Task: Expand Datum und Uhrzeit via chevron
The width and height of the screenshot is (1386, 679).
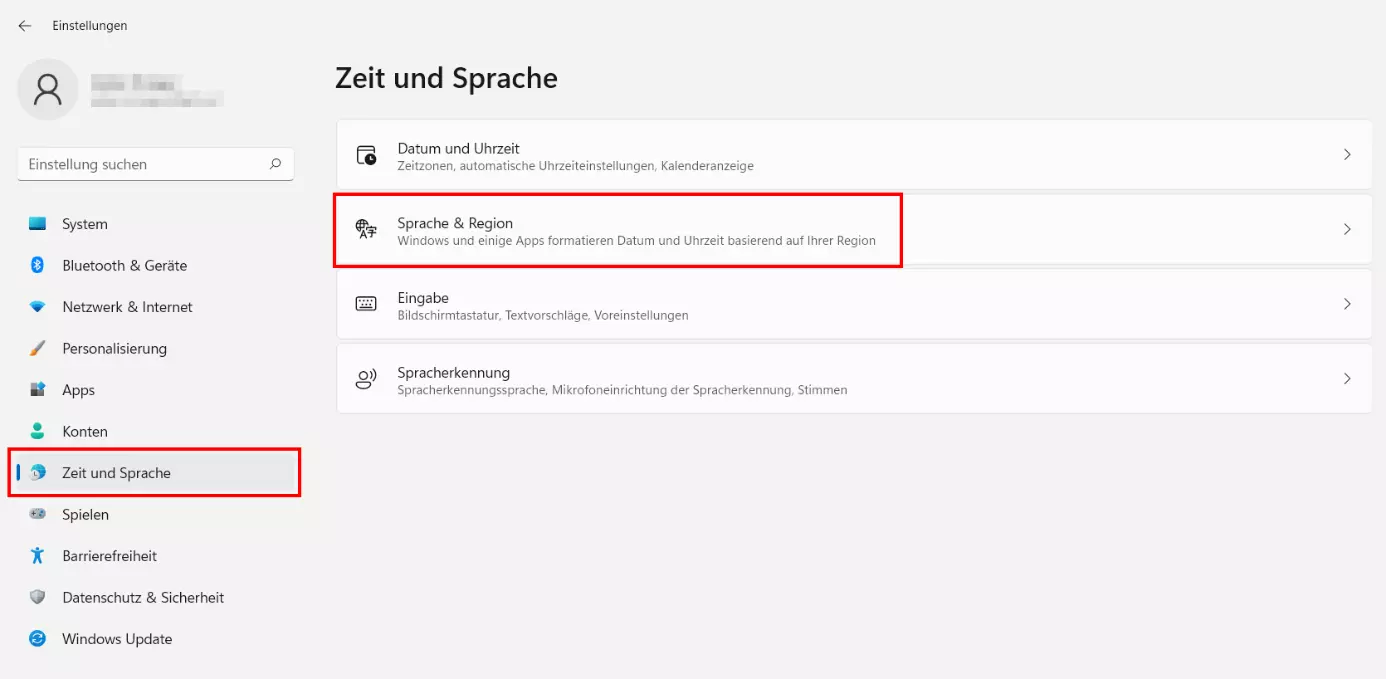Action: point(1347,155)
